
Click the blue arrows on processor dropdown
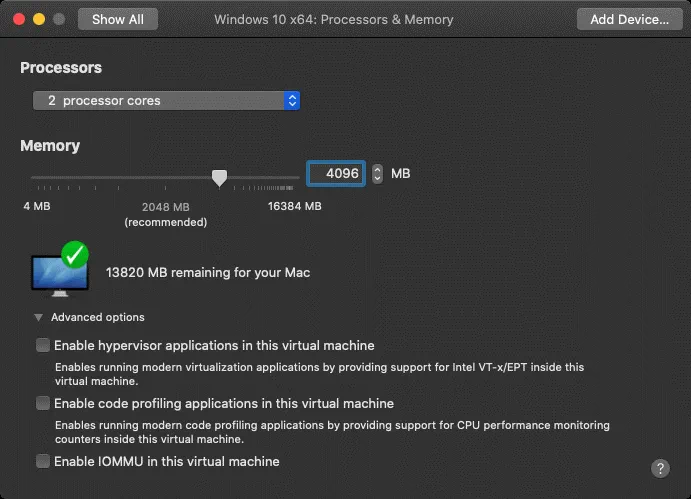[x=291, y=100]
